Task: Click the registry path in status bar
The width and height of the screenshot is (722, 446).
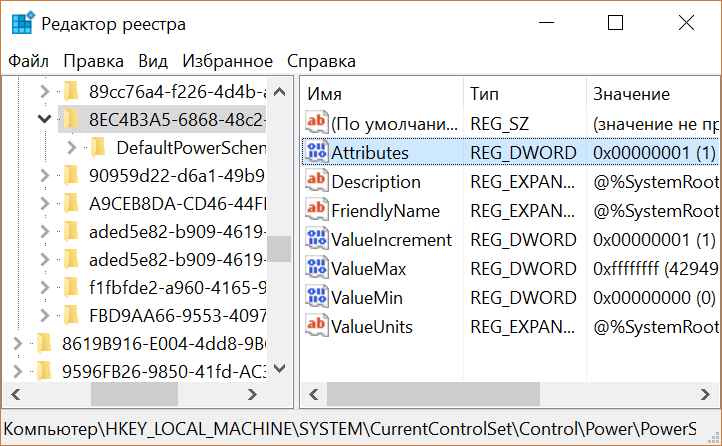Action: (x=350, y=429)
